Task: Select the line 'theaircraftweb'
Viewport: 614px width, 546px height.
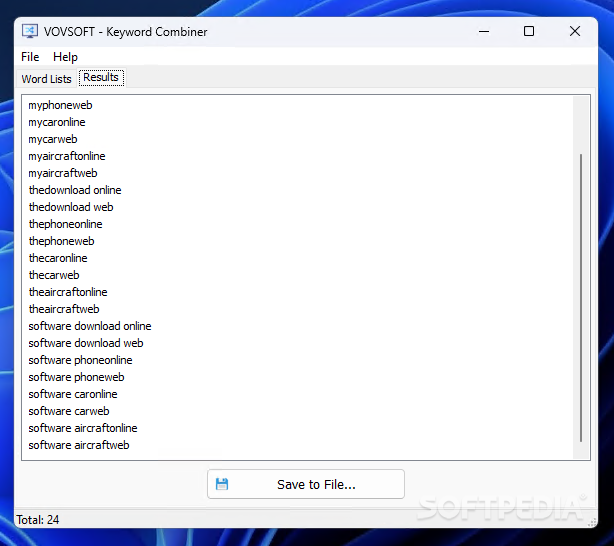Action: [64, 309]
